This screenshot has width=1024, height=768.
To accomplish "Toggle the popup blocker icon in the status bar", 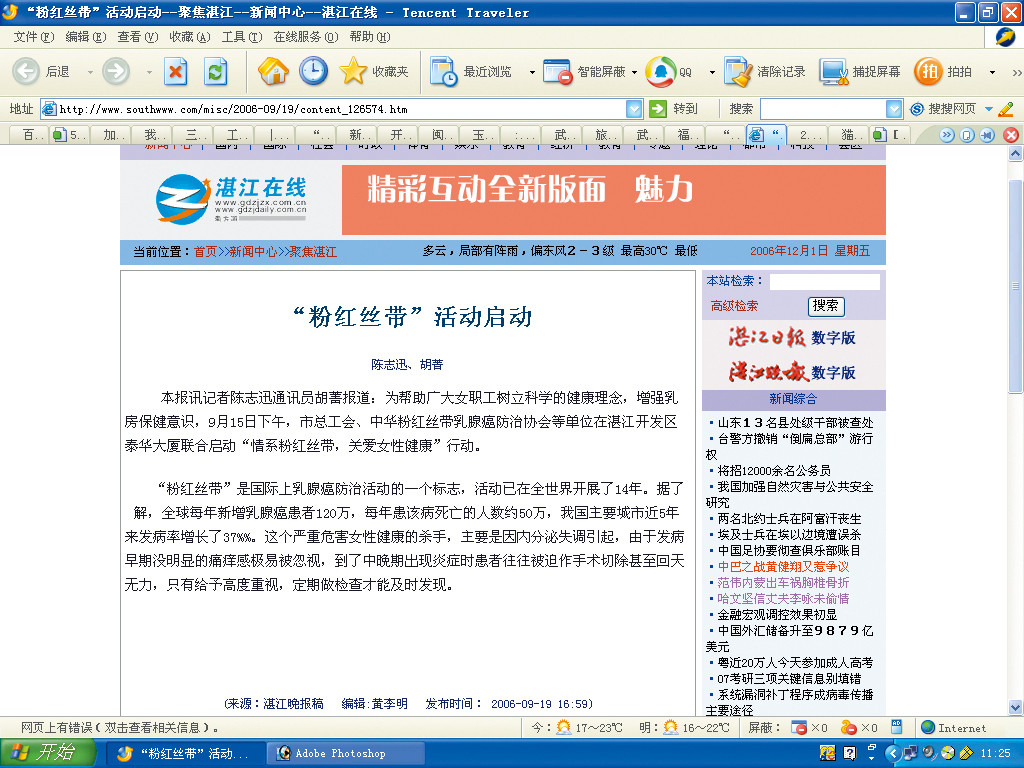I will pos(799,727).
